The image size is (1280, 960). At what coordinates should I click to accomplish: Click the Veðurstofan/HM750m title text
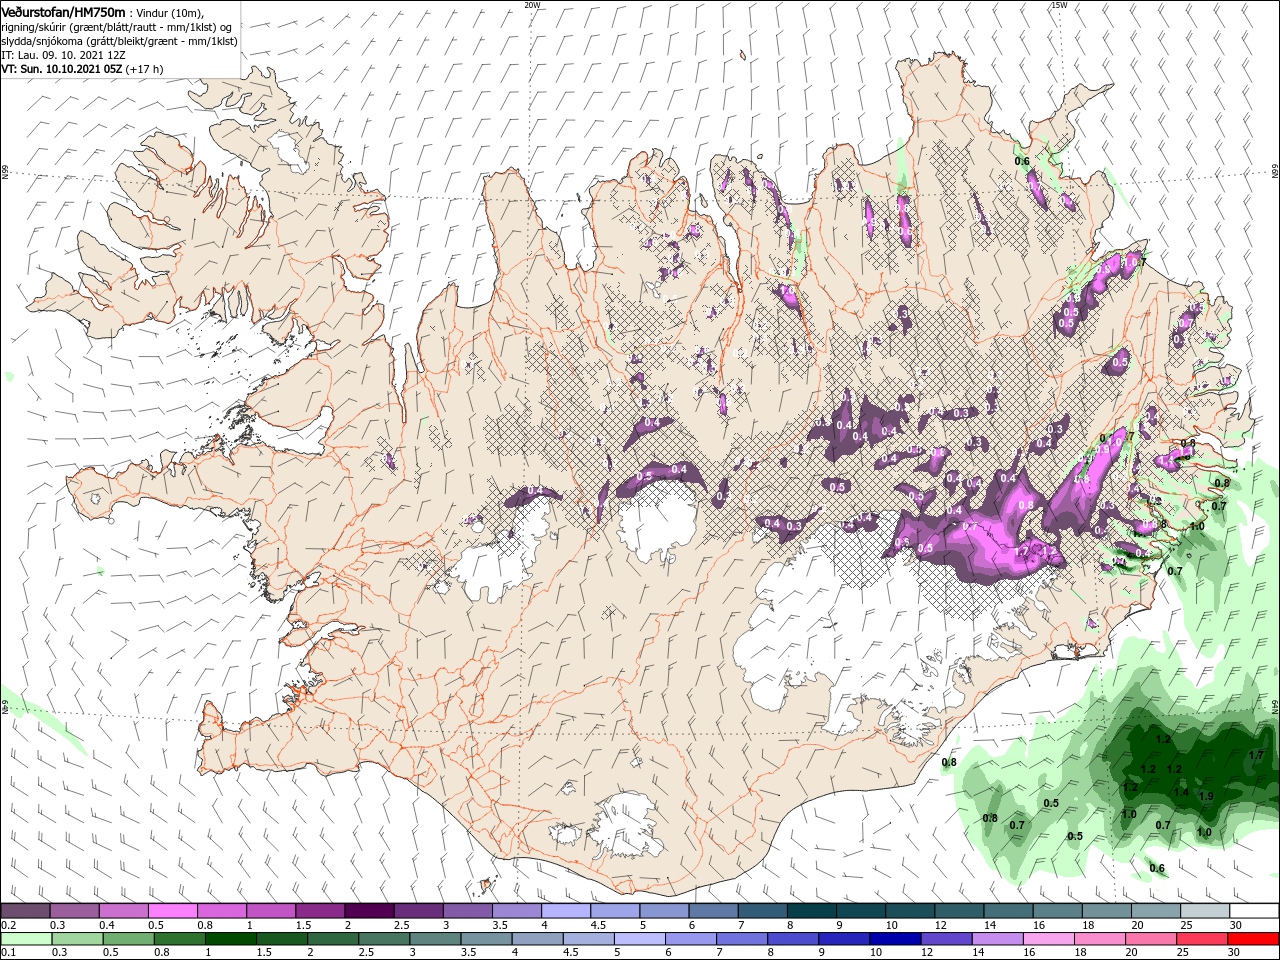click(64, 11)
